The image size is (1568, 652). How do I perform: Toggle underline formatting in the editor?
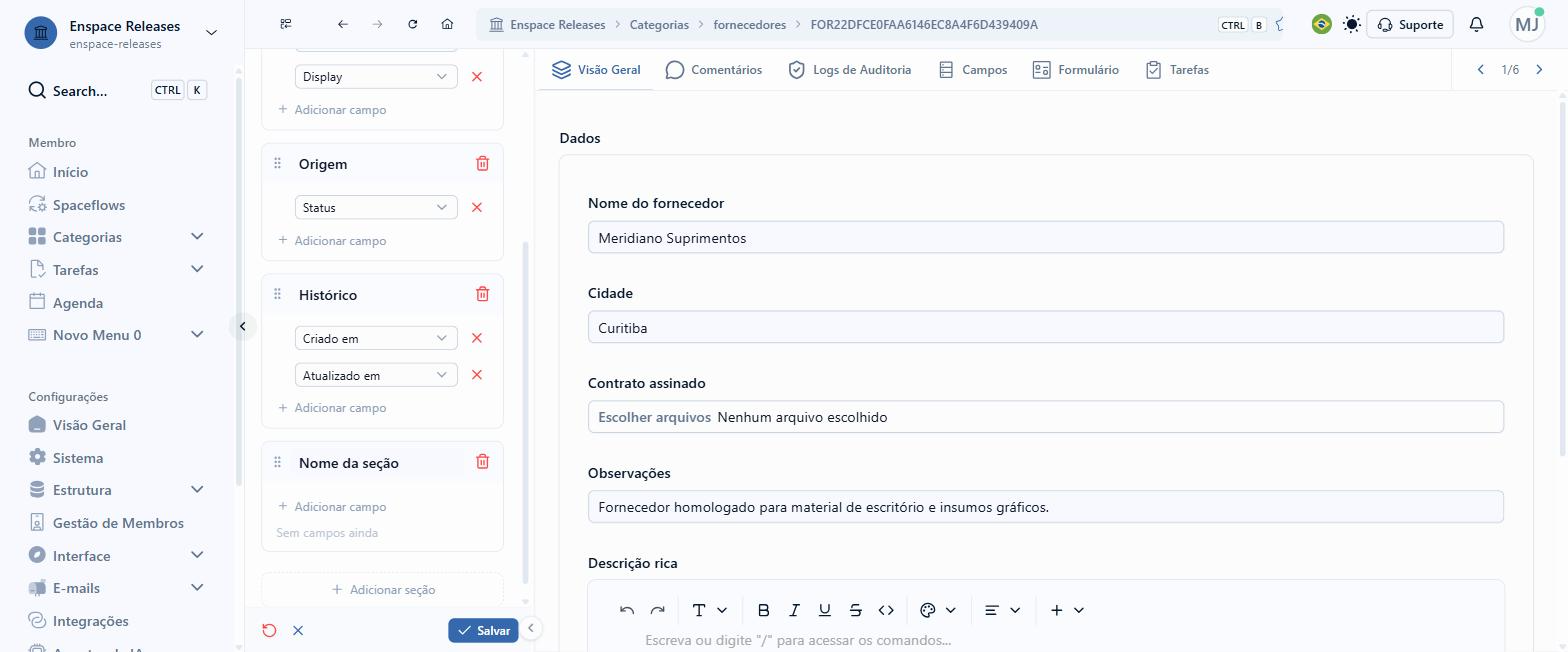pyautogui.click(x=824, y=610)
